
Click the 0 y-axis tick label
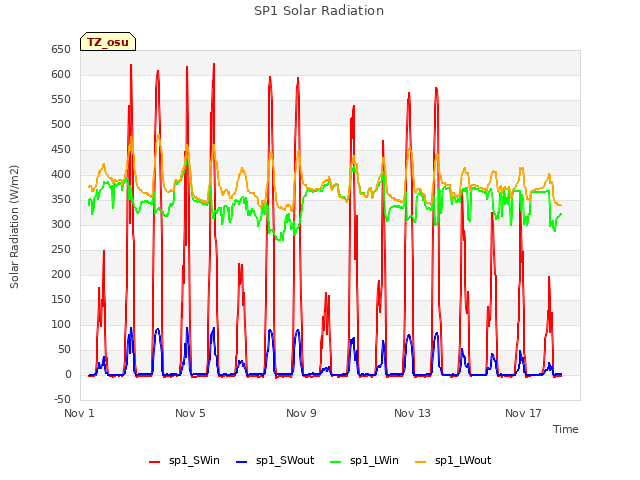[68, 374]
